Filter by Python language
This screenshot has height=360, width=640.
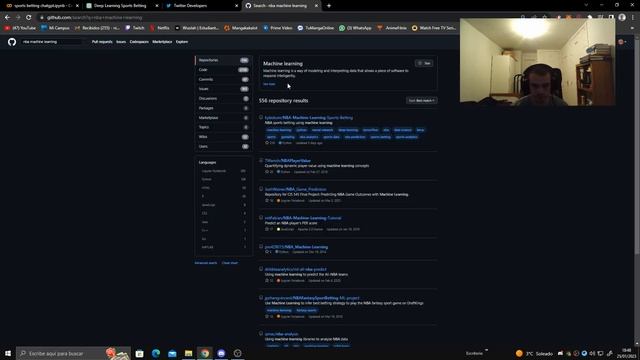pyautogui.click(x=223, y=179)
